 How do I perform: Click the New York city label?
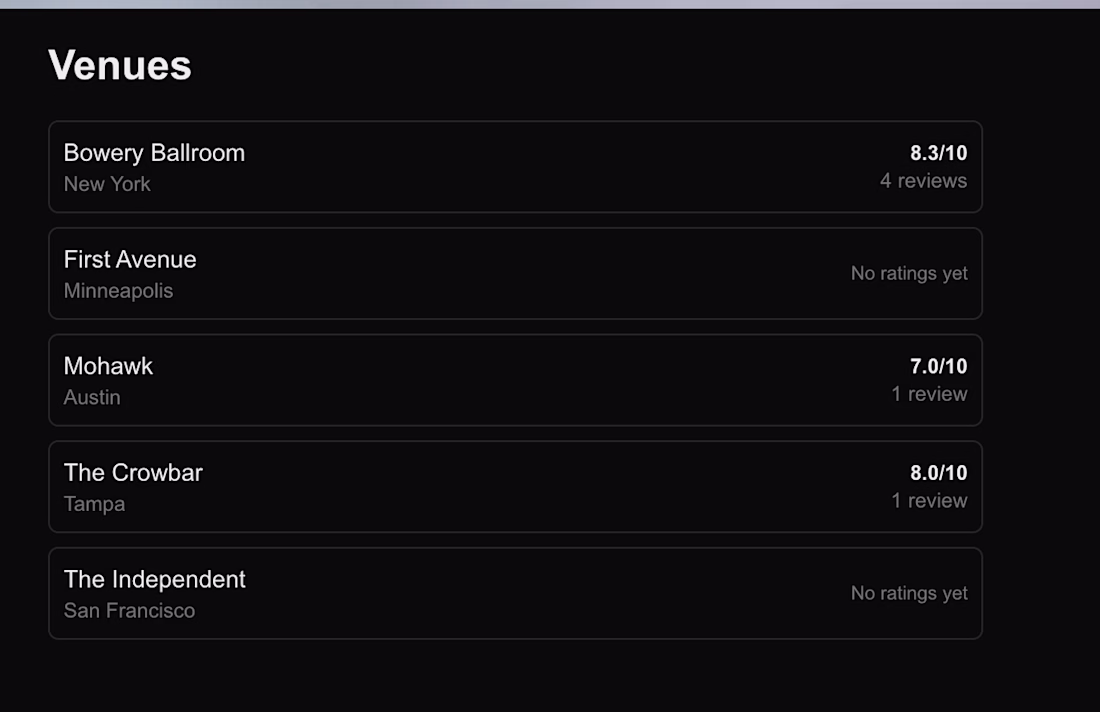click(107, 184)
